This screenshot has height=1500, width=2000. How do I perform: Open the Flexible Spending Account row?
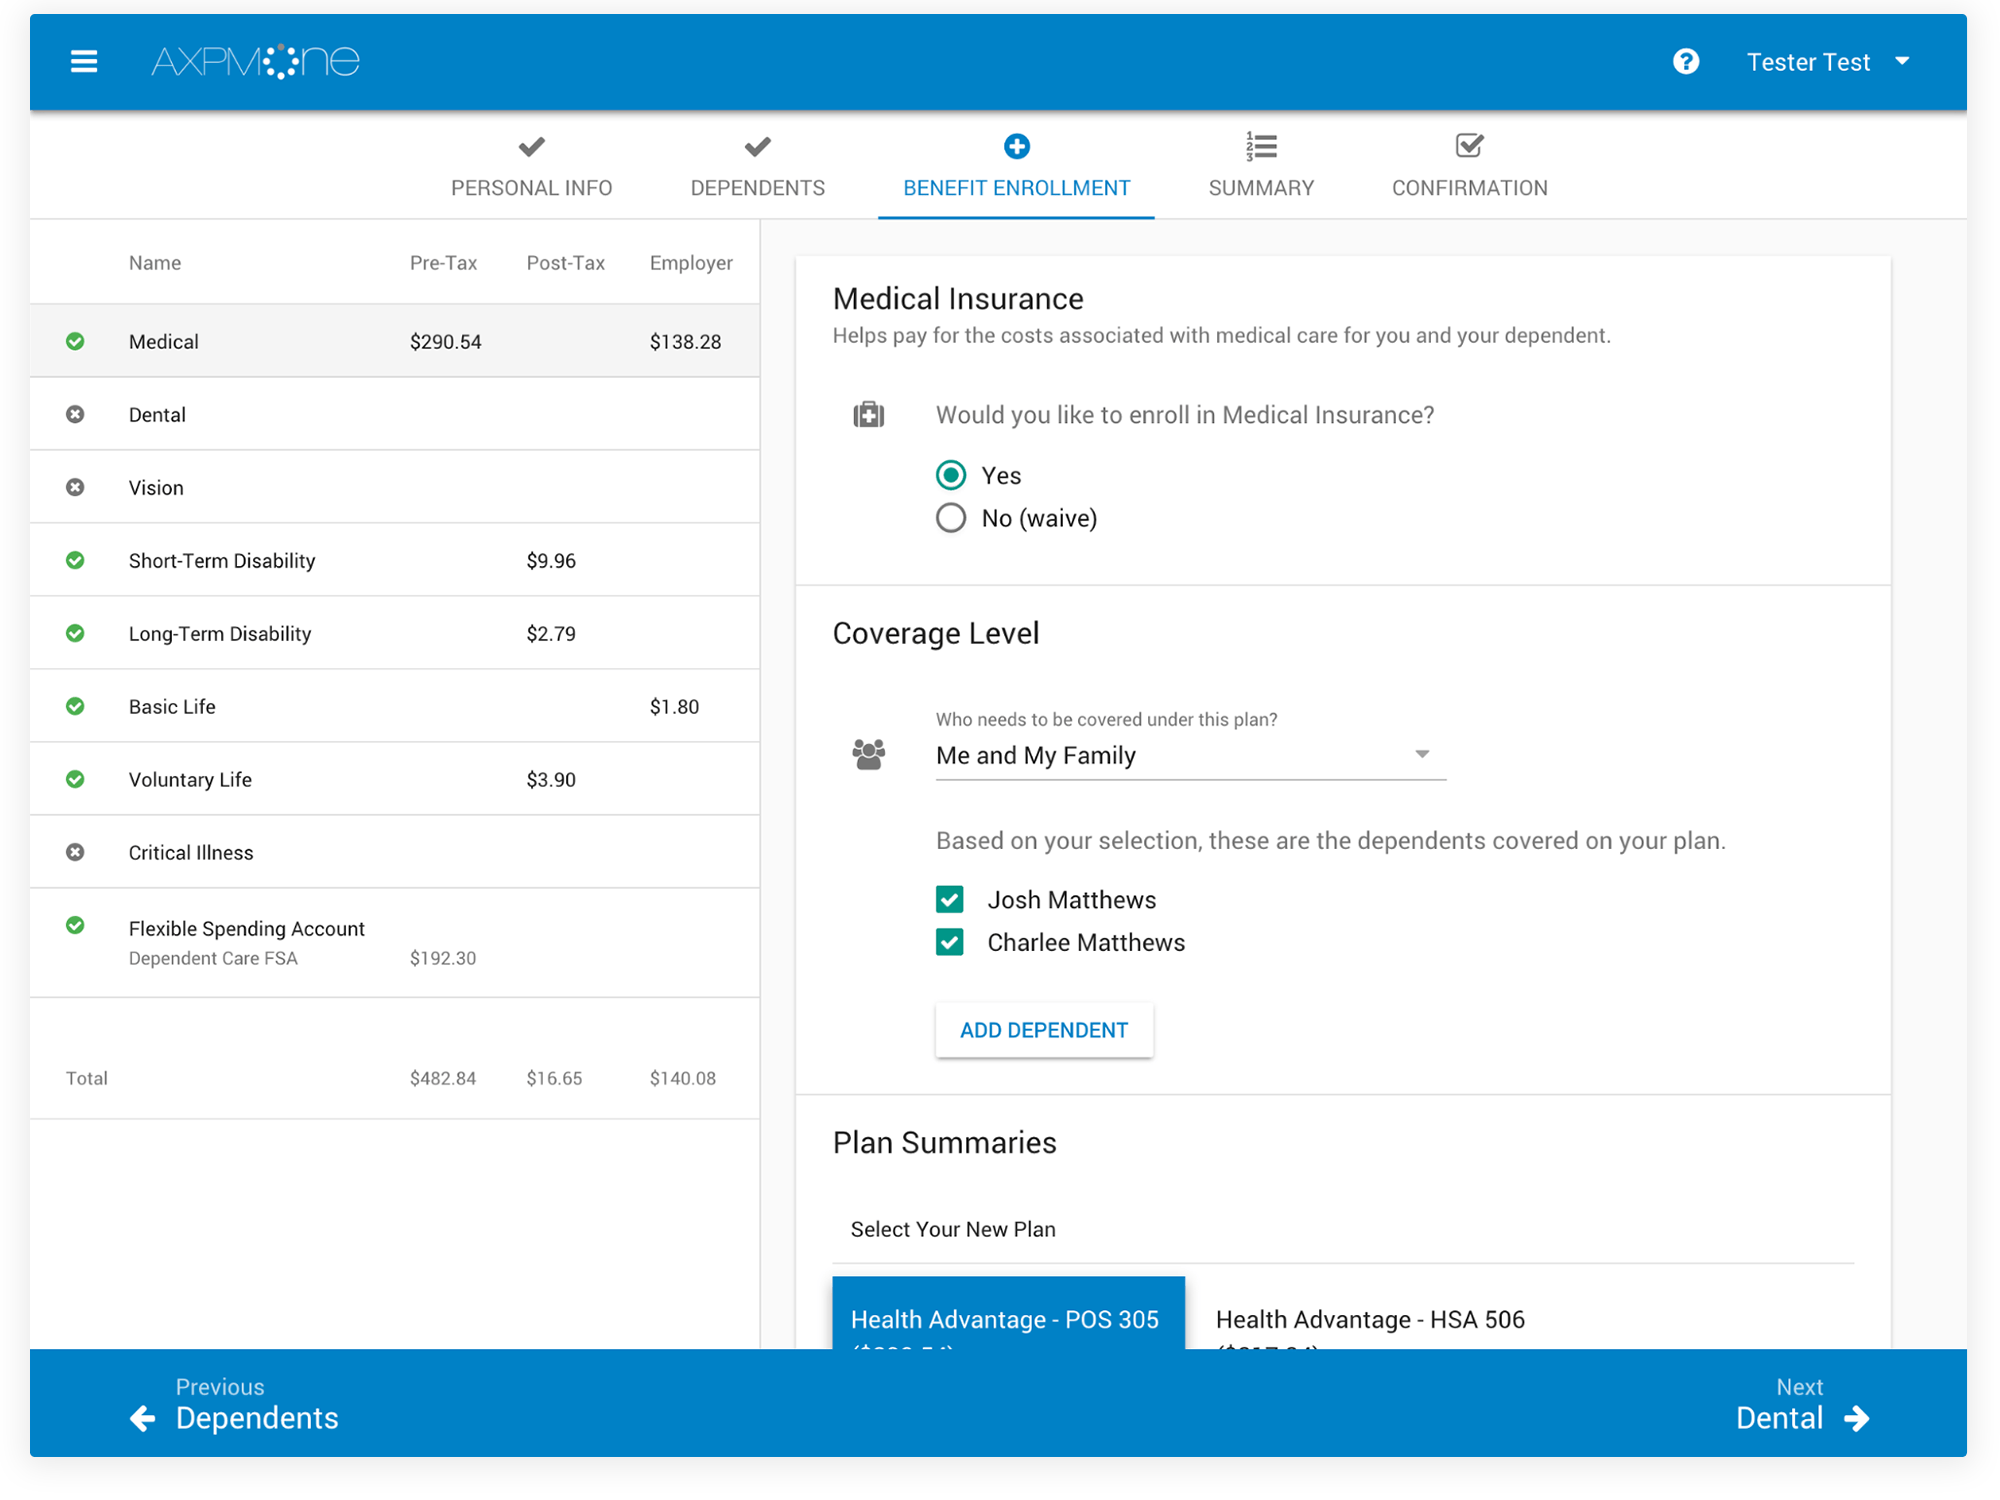(395, 943)
